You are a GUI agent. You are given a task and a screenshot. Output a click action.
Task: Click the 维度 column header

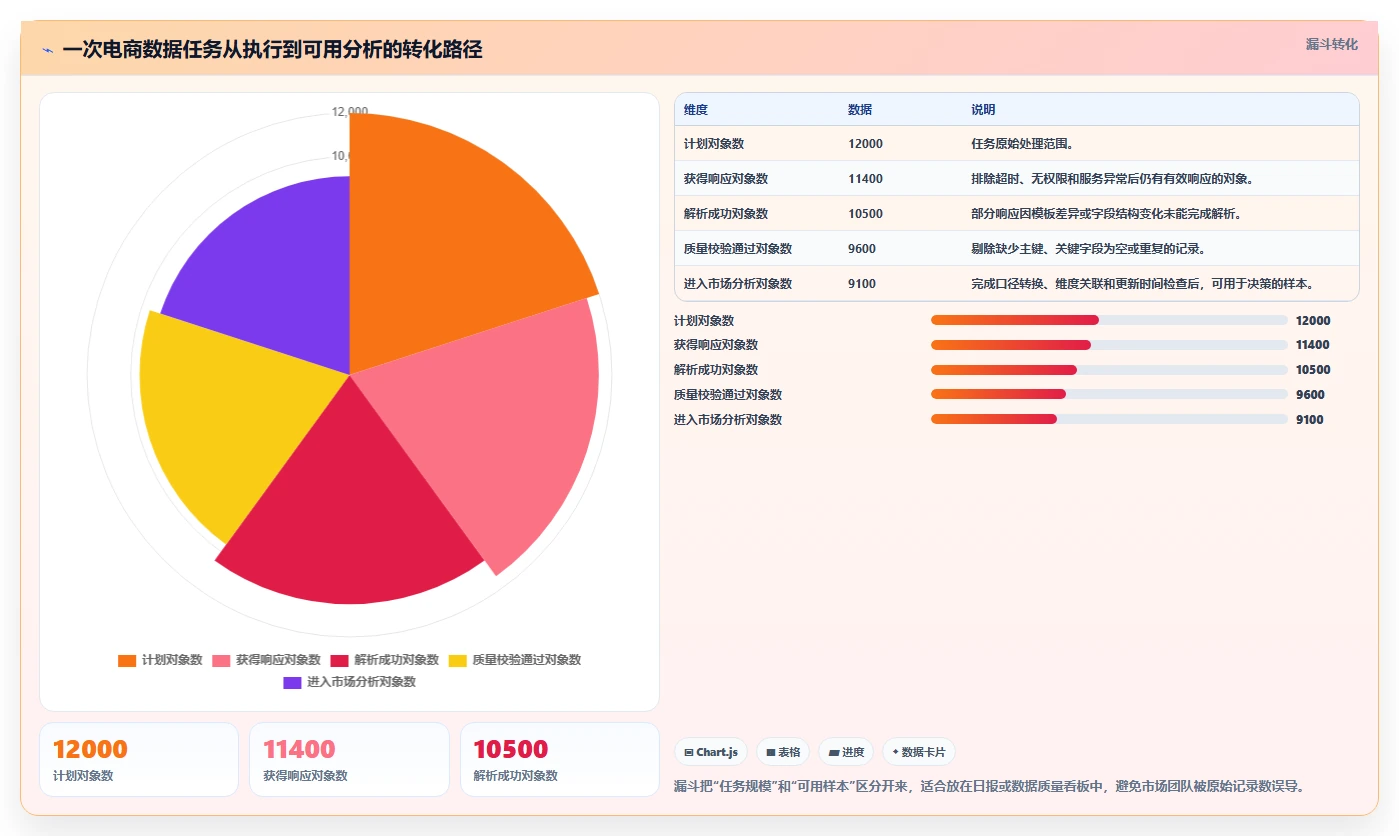(696, 110)
